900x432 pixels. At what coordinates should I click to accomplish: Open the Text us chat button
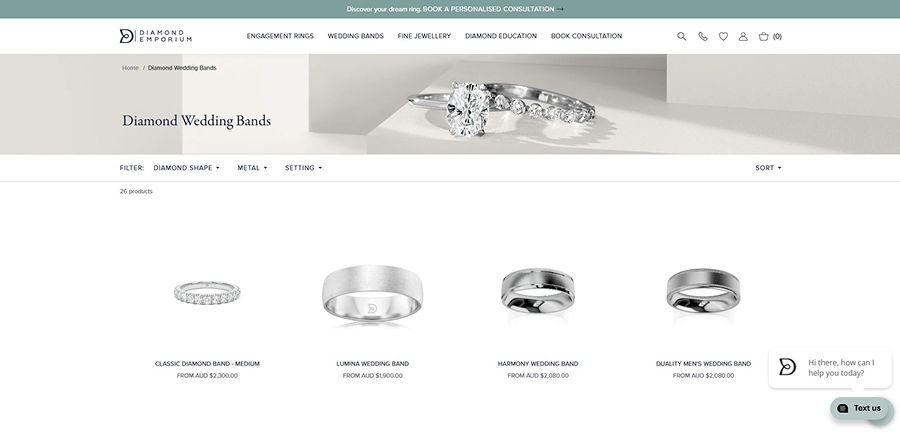[x=860, y=408]
